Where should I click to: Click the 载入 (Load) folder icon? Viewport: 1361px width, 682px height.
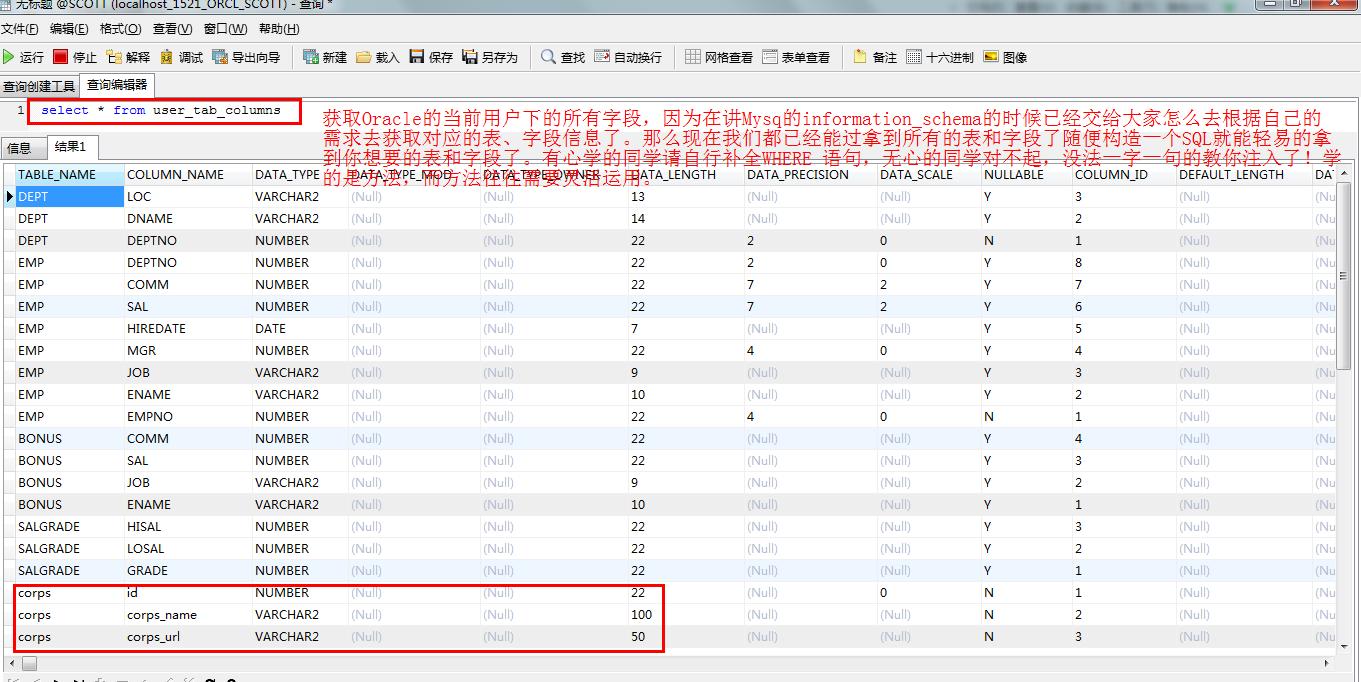(x=378, y=57)
